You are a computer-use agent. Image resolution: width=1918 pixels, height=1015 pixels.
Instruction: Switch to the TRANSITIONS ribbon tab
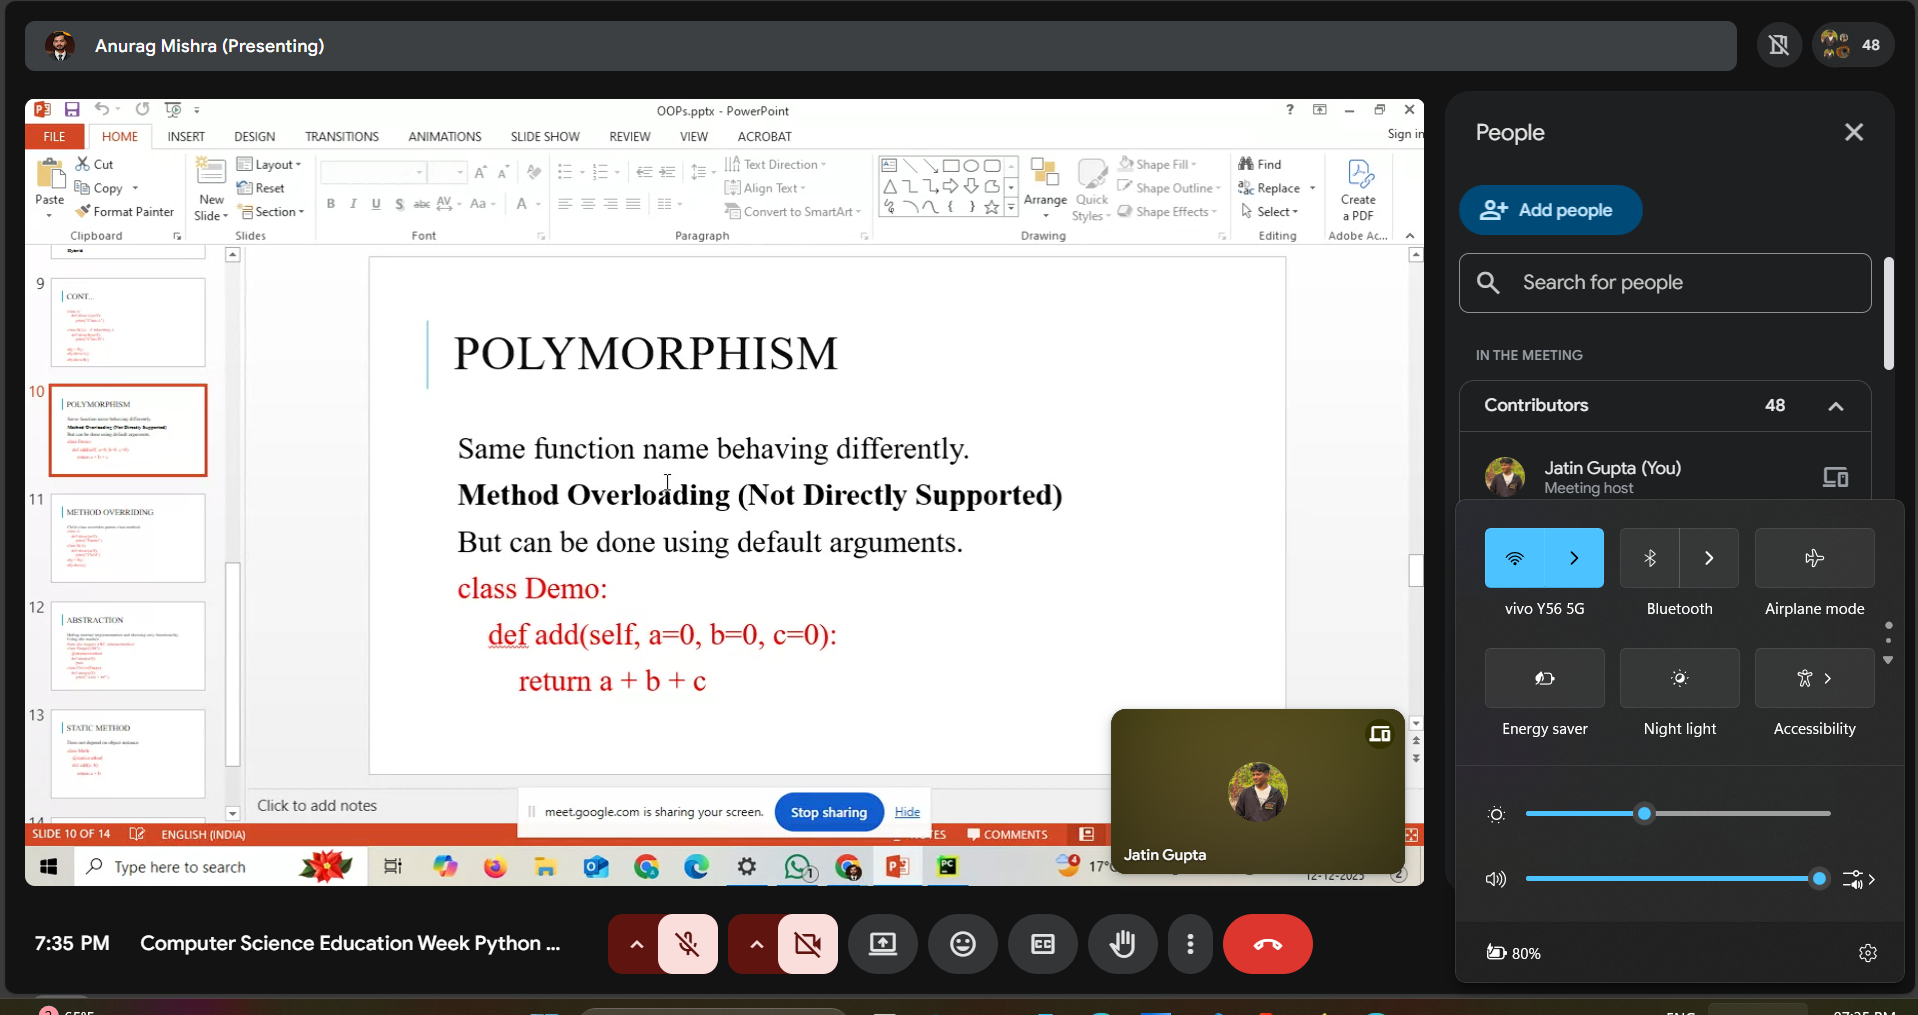[342, 136]
